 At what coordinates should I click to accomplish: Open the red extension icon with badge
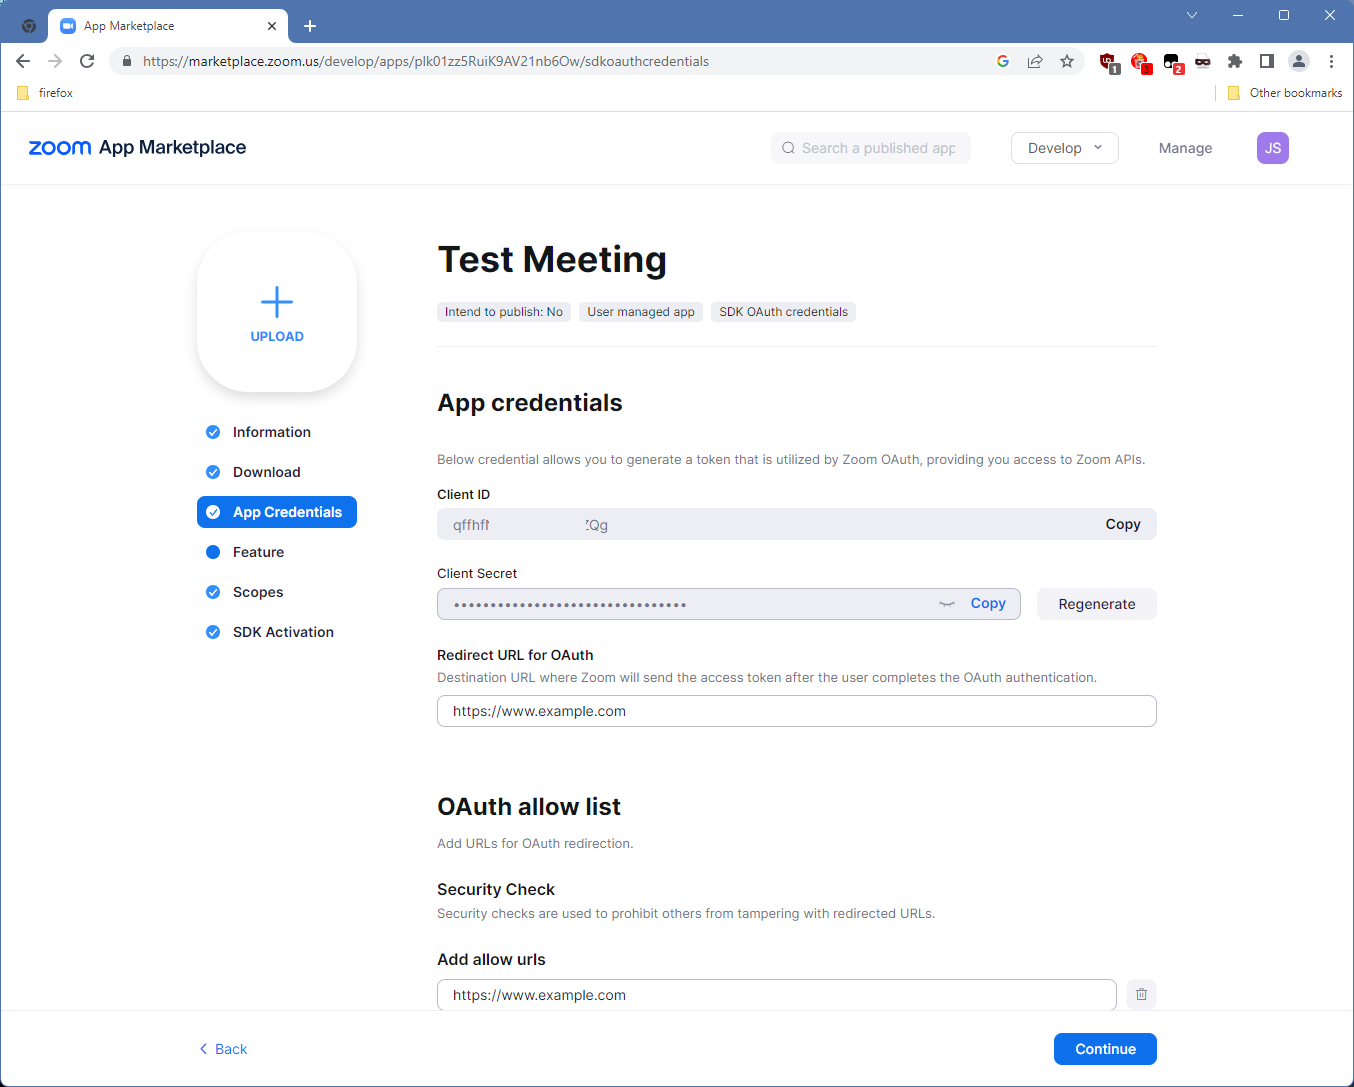1140,62
